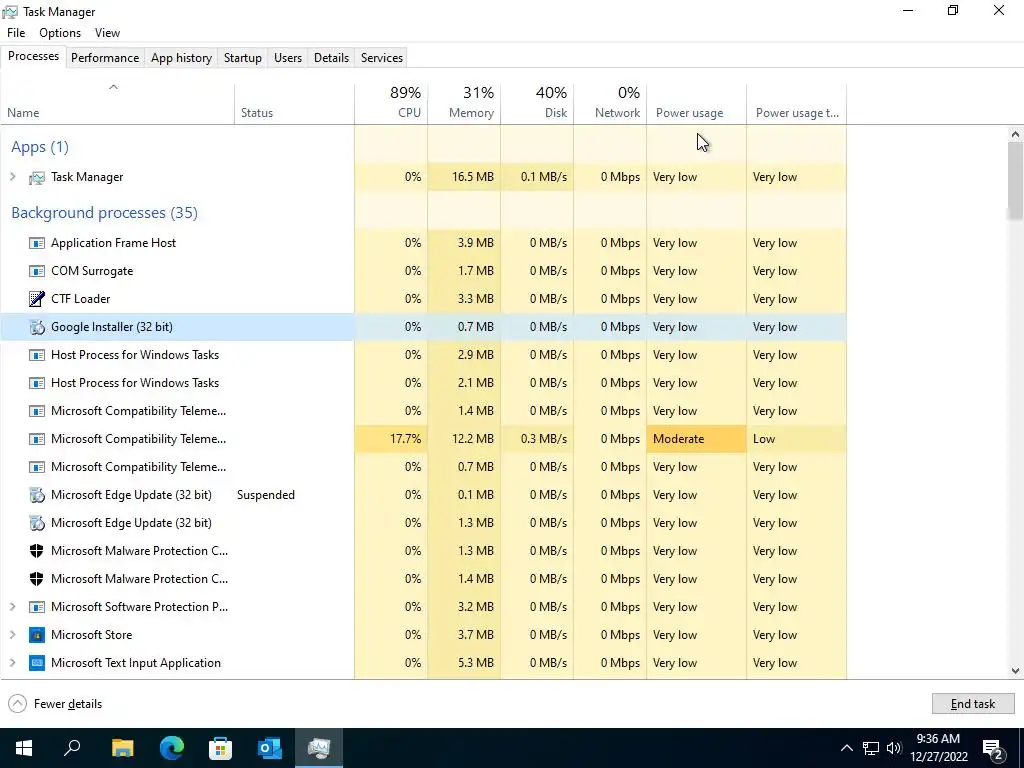The height and width of the screenshot is (768, 1024).
Task: Open the volume speaker tray icon
Action: tap(894, 748)
